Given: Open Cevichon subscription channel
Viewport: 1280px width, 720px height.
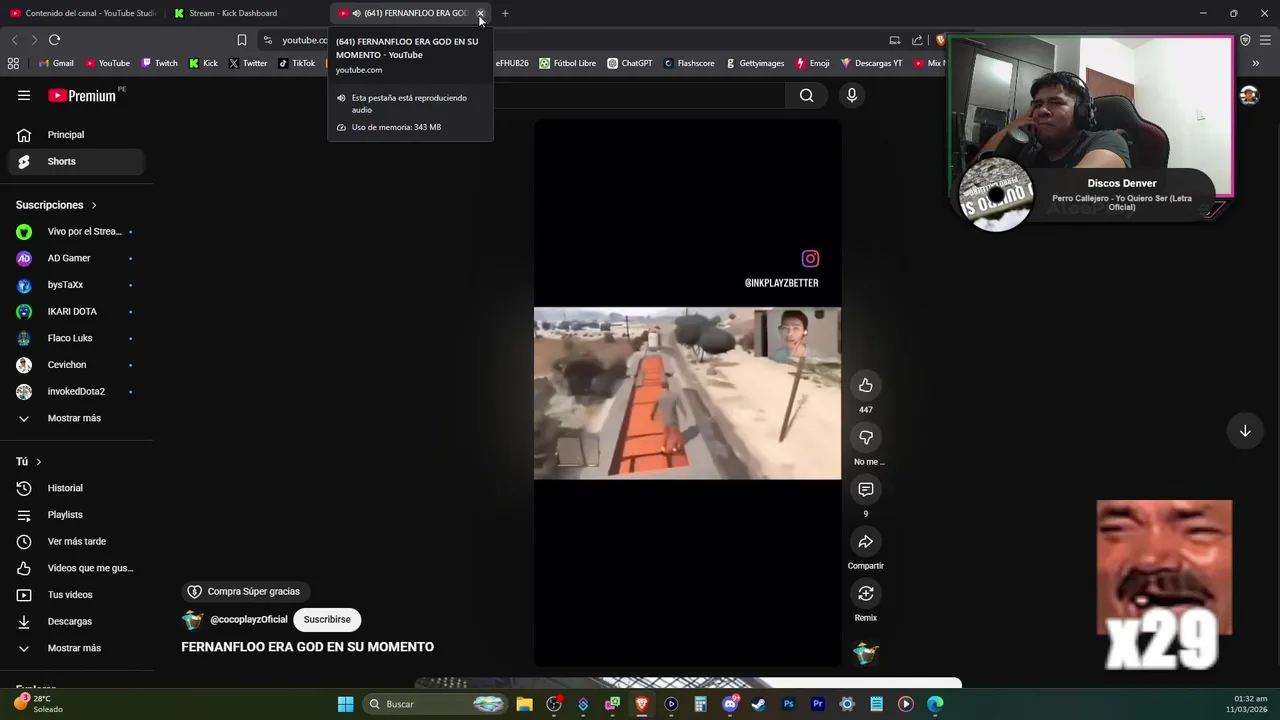Looking at the screenshot, I should (77, 365).
